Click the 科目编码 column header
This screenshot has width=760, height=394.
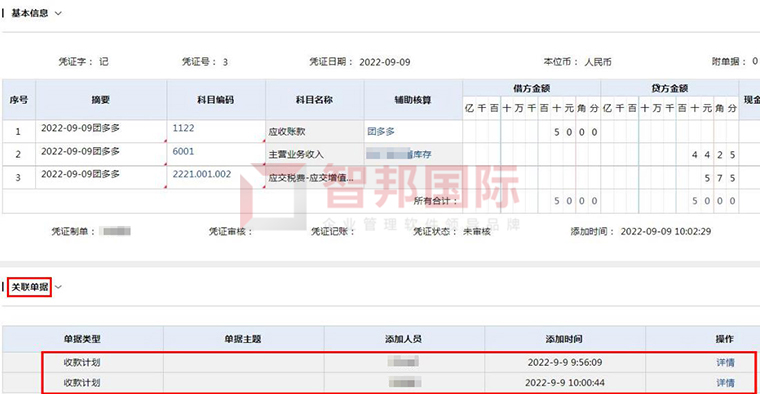point(216,100)
